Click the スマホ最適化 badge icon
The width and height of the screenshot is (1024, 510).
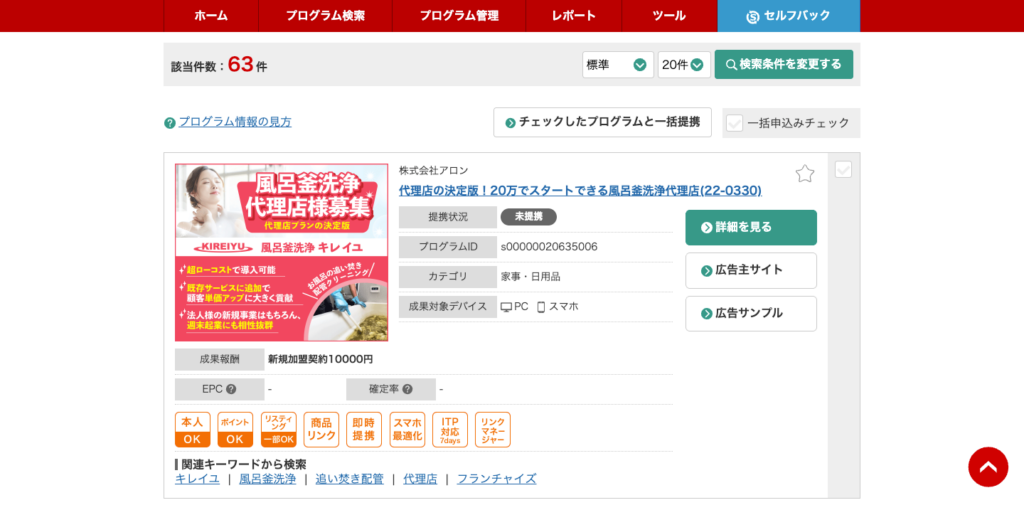(407, 430)
